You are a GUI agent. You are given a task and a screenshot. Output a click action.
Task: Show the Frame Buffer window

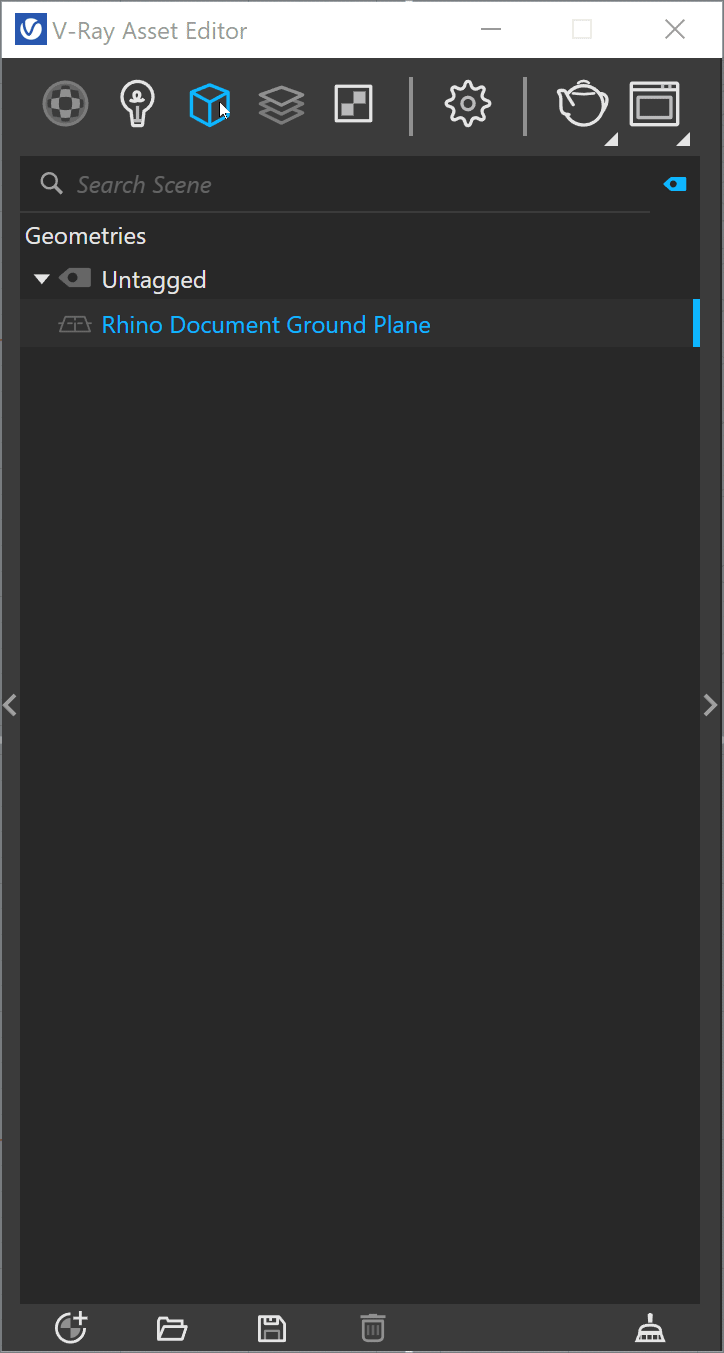click(x=654, y=104)
